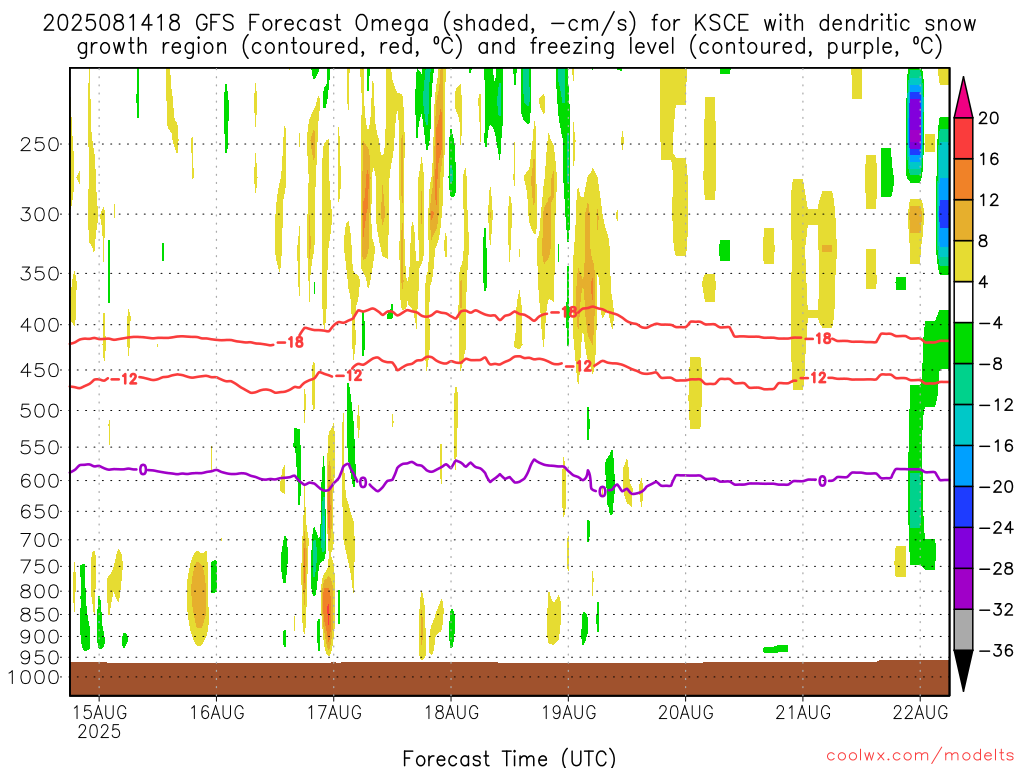Click the gray -36 to -32 colorbar swatch
This screenshot has width=1024, height=768.
pos(963,630)
